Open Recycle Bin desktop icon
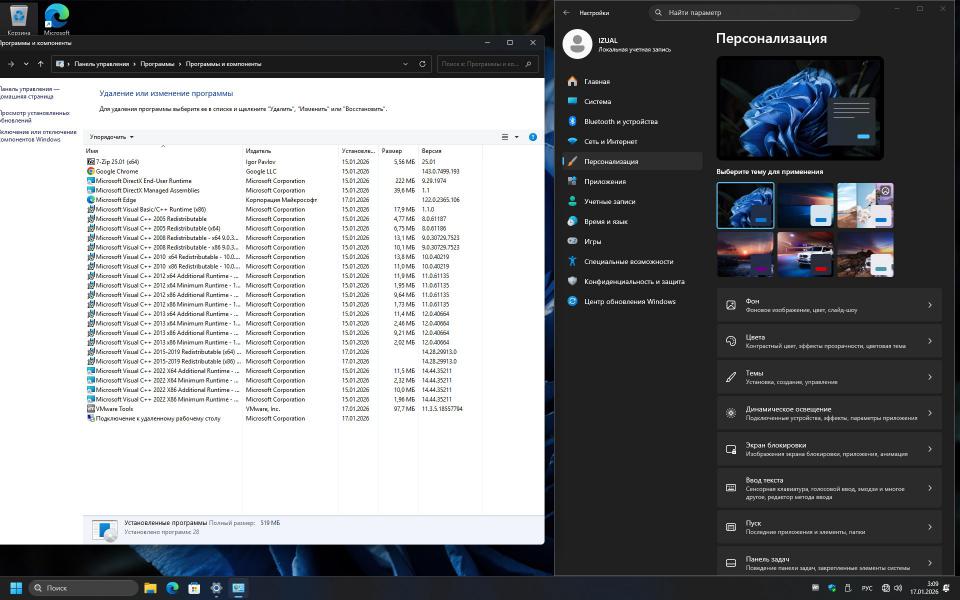This screenshot has height=600, width=960. click(x=19, y=18)
